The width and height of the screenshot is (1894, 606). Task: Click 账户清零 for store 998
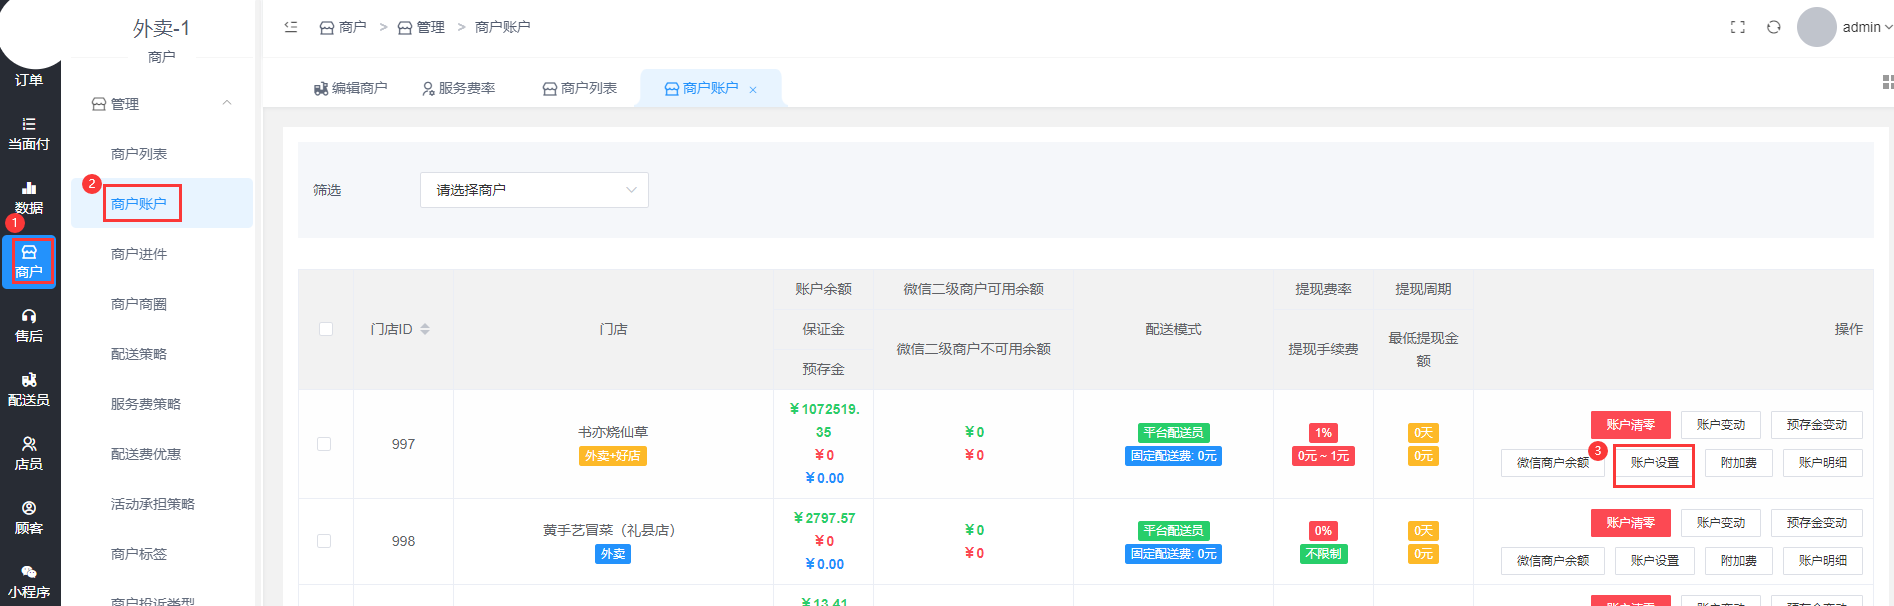(1631, 523)
